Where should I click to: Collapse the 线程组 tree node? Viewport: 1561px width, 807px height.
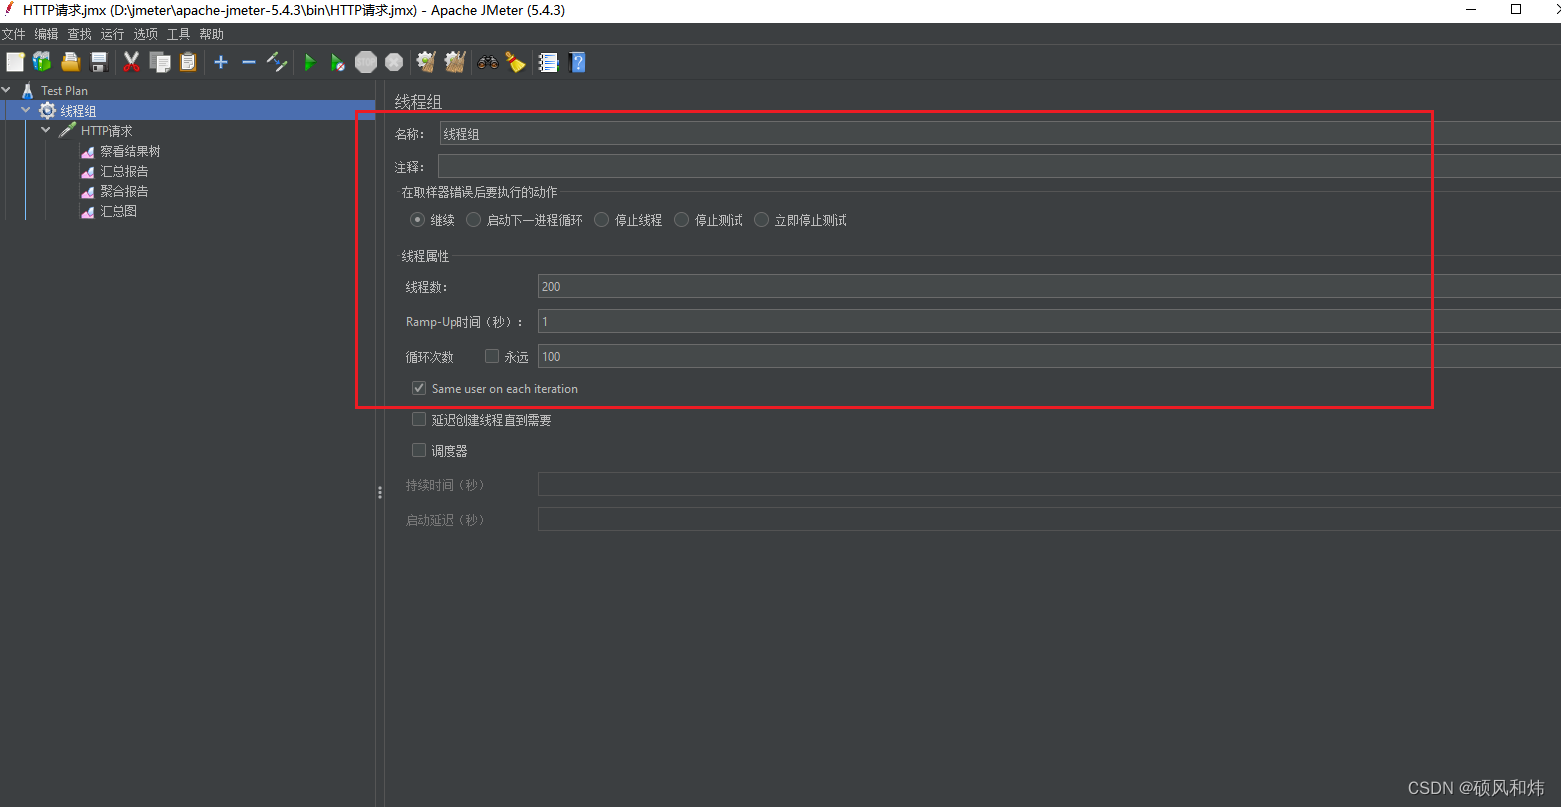tap(26, 110)
